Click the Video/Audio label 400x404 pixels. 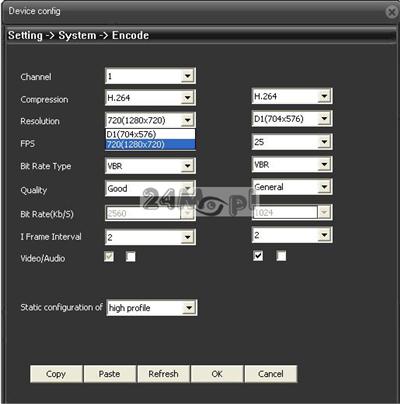click(43, 258)
